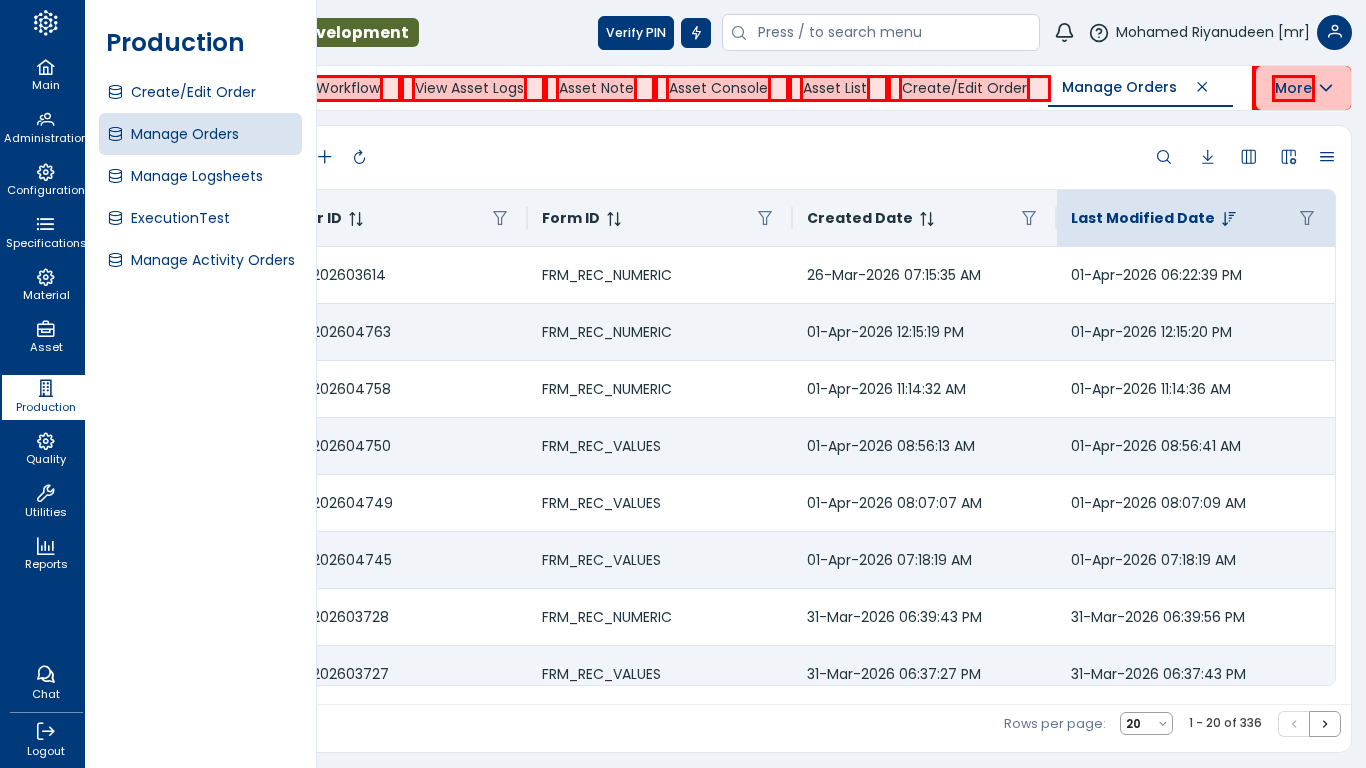The image size is (1366, 768).
Task: Filter the Last Modified Date column
Action: coord(1307,218)
